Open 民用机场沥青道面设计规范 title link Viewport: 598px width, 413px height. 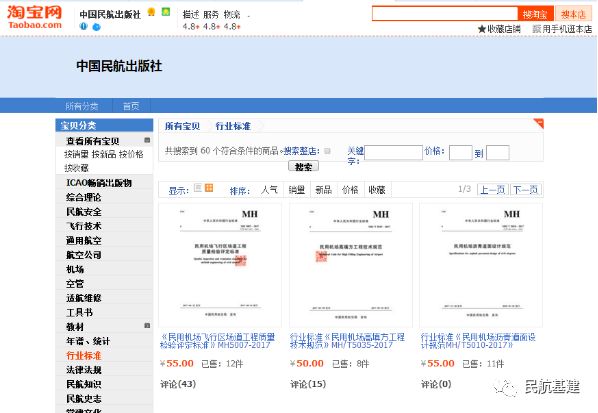tap(478, 341)
